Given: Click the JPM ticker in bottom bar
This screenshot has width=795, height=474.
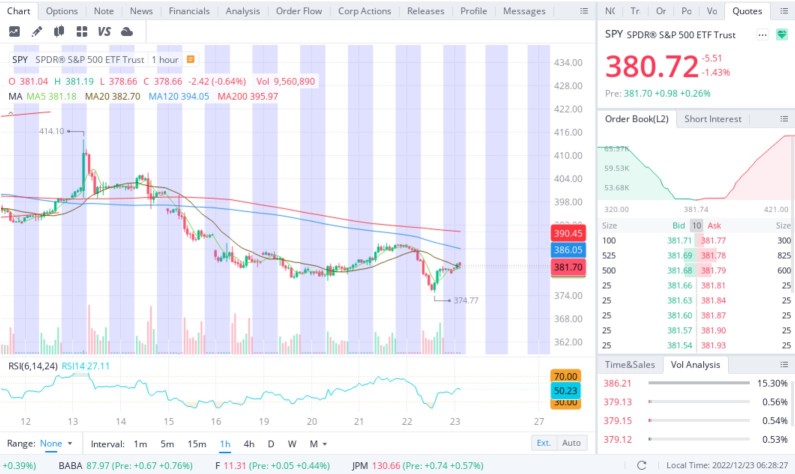Looking at the screenshot, I should (x=359, y=465).
